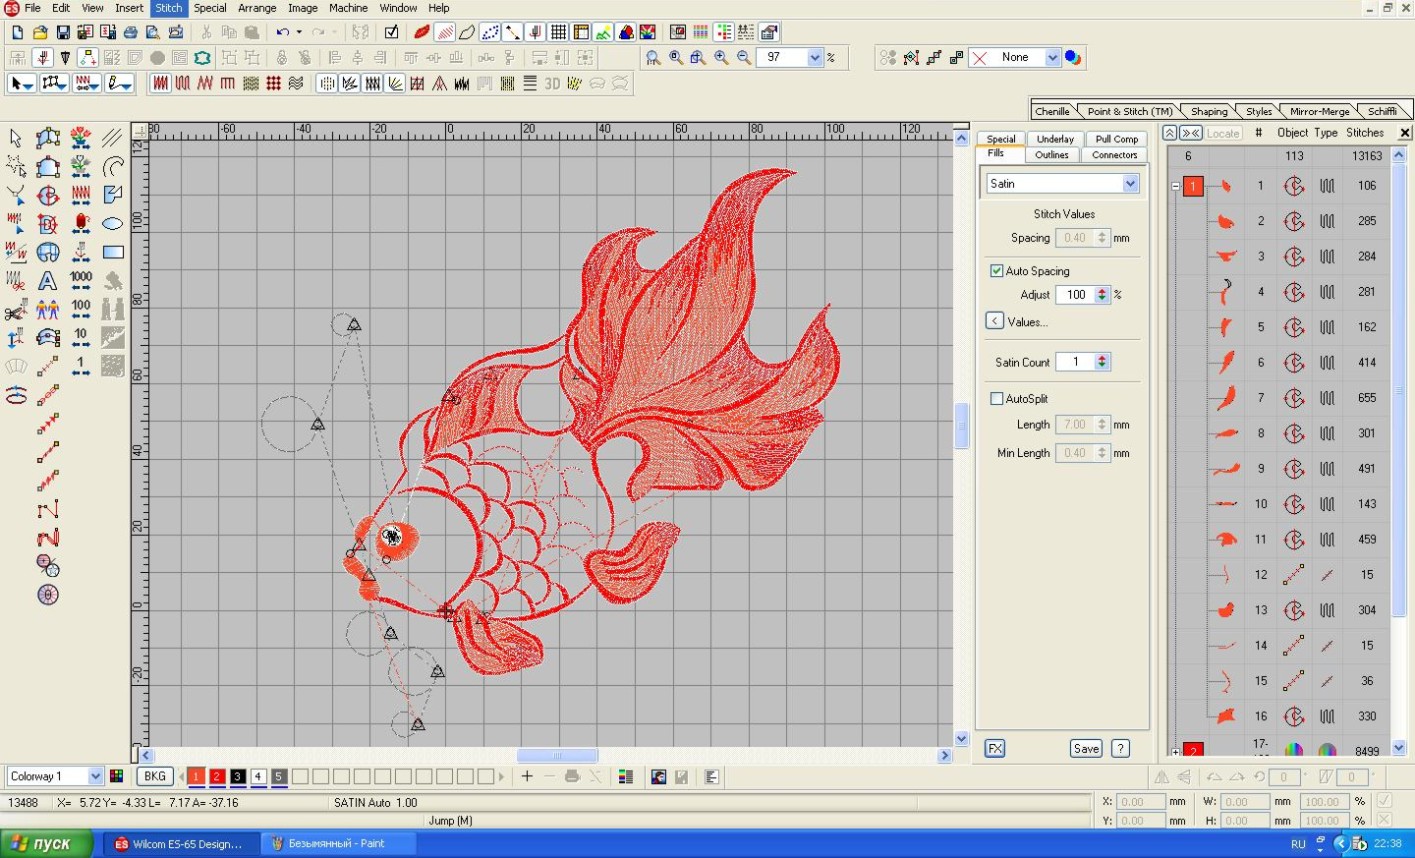The width and height of the screenshot is (1415, 858).
Task: Click the question mark help button
Action: click(x=1121, y=748)
